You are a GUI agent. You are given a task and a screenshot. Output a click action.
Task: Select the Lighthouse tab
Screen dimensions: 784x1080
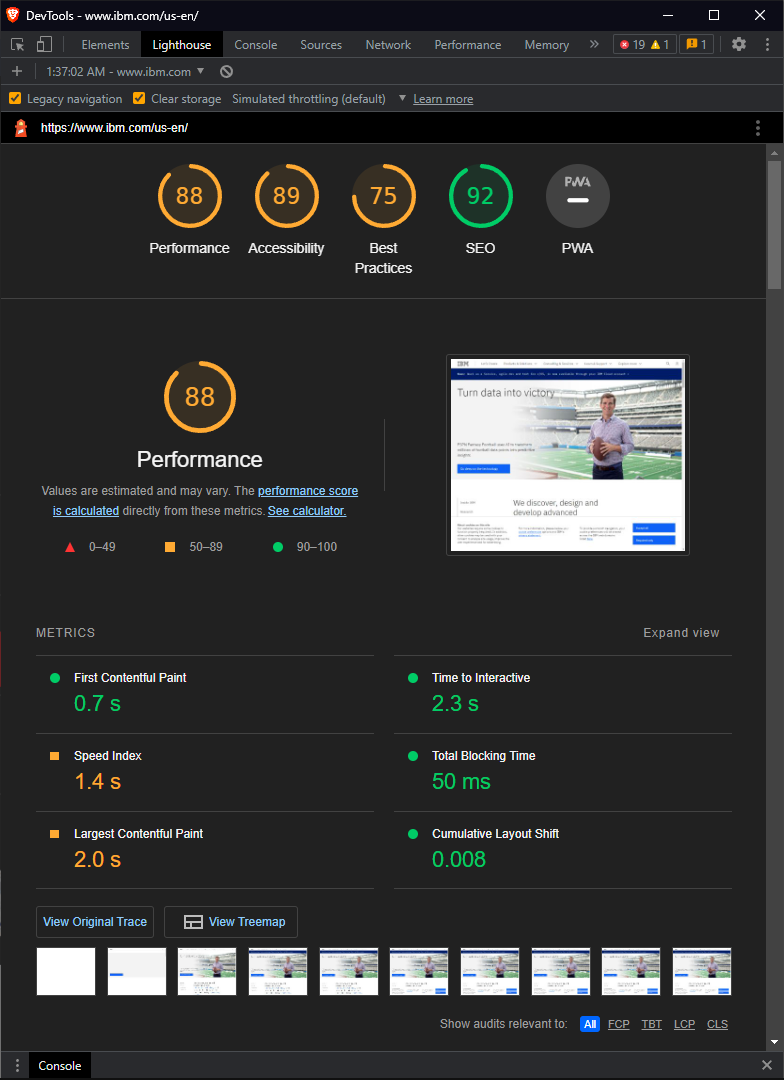[x=182, y=45]
